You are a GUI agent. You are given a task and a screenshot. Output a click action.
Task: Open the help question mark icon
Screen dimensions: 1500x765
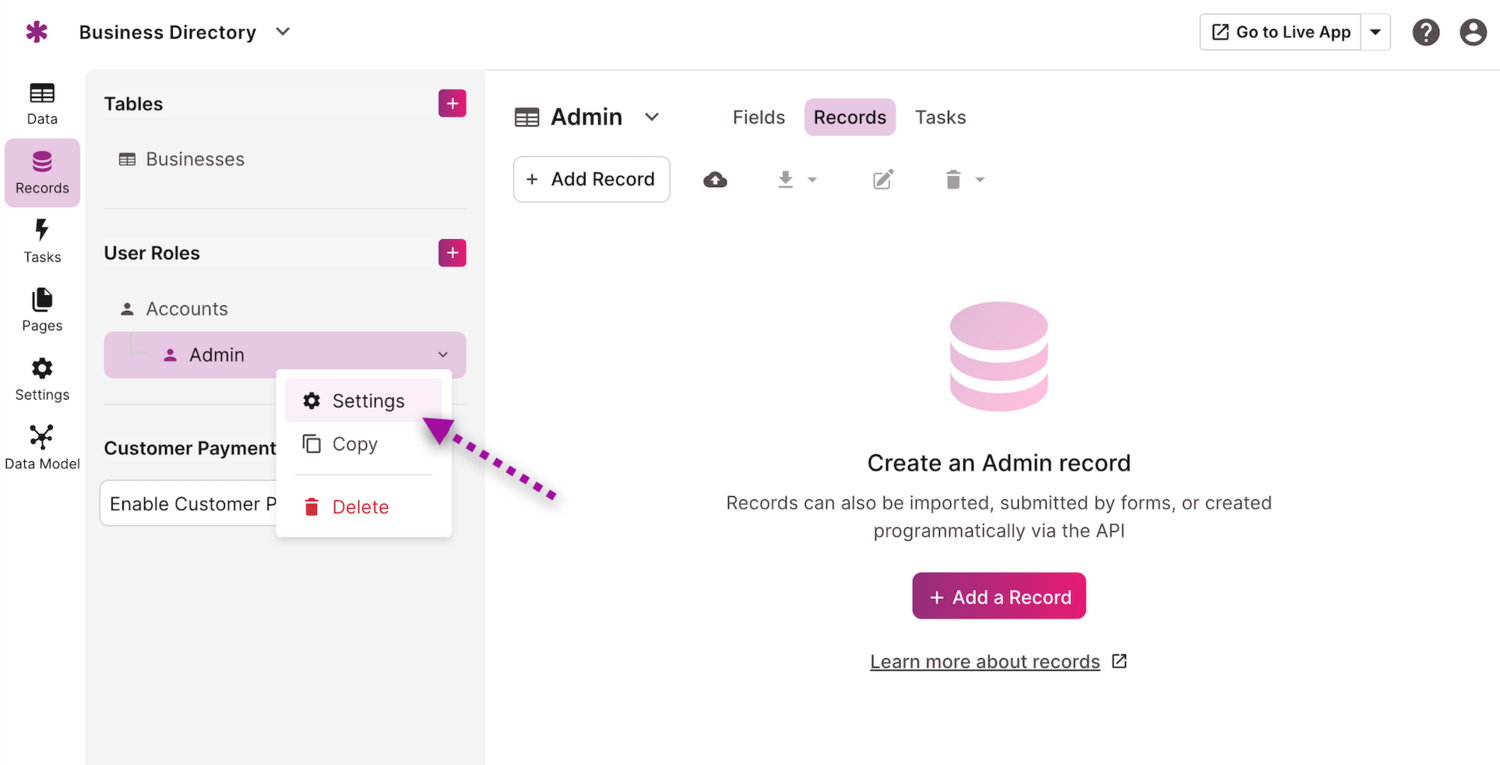pos(1425,32)
